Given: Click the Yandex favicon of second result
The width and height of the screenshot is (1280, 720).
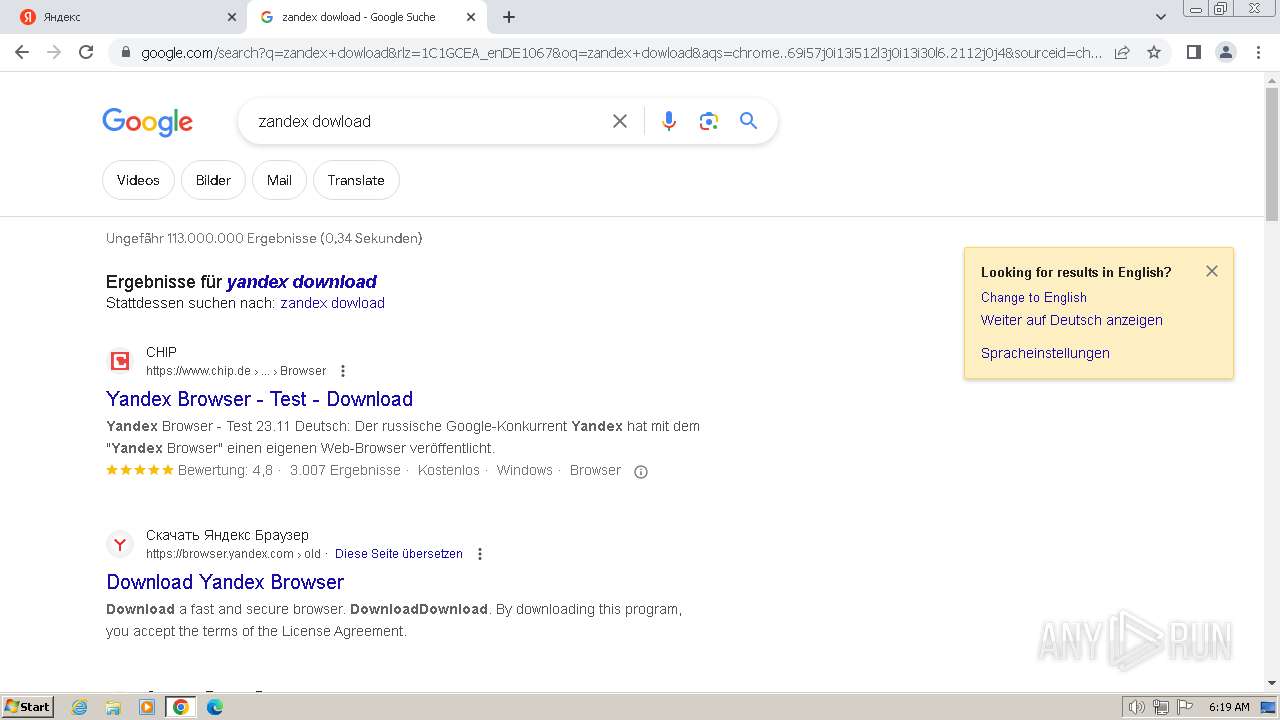Looking at the screenshot, I should click(120, 544).
